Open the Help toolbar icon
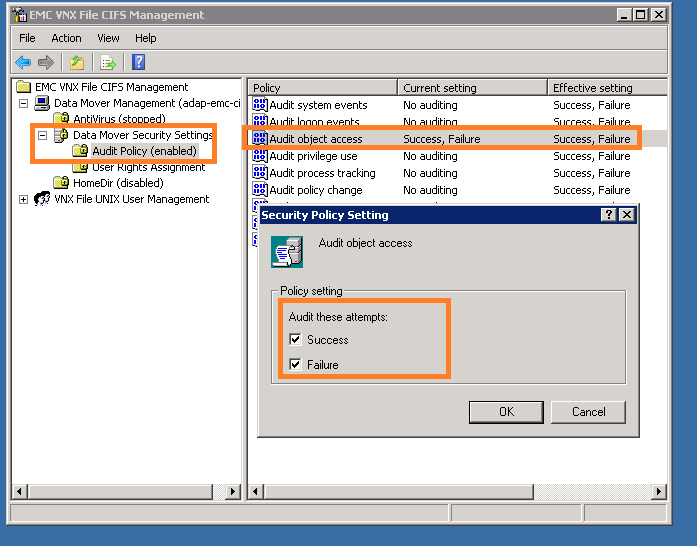This screenshot has width=697, height=546. click(x=139, y=62)
